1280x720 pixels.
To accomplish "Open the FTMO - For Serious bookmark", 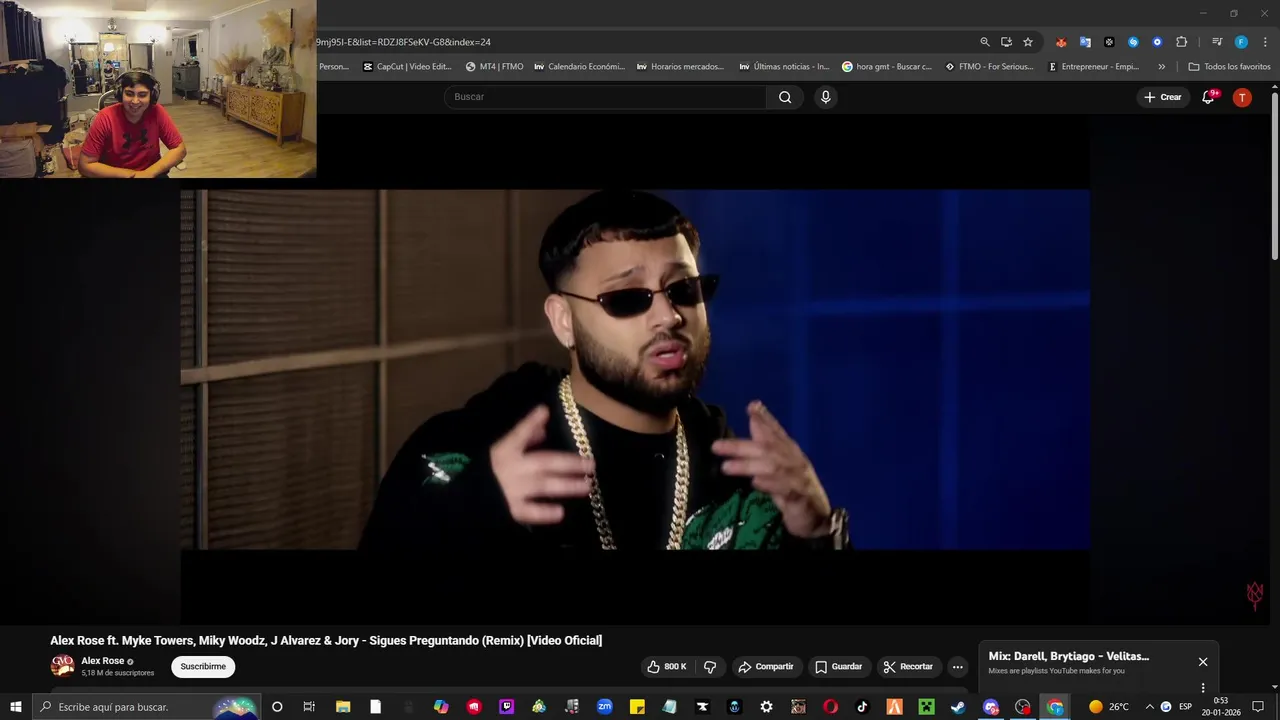I will pos(989,67).
